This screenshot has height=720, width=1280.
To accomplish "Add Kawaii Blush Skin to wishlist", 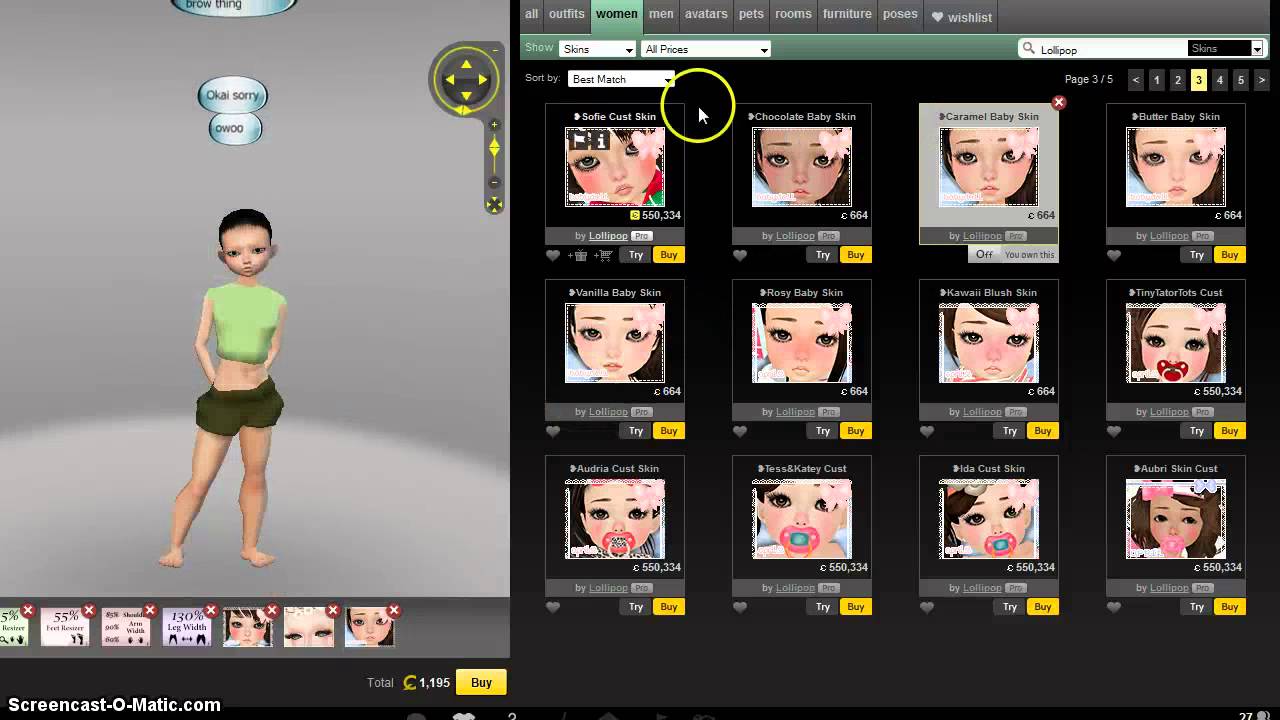I will [x=927, y=431].
